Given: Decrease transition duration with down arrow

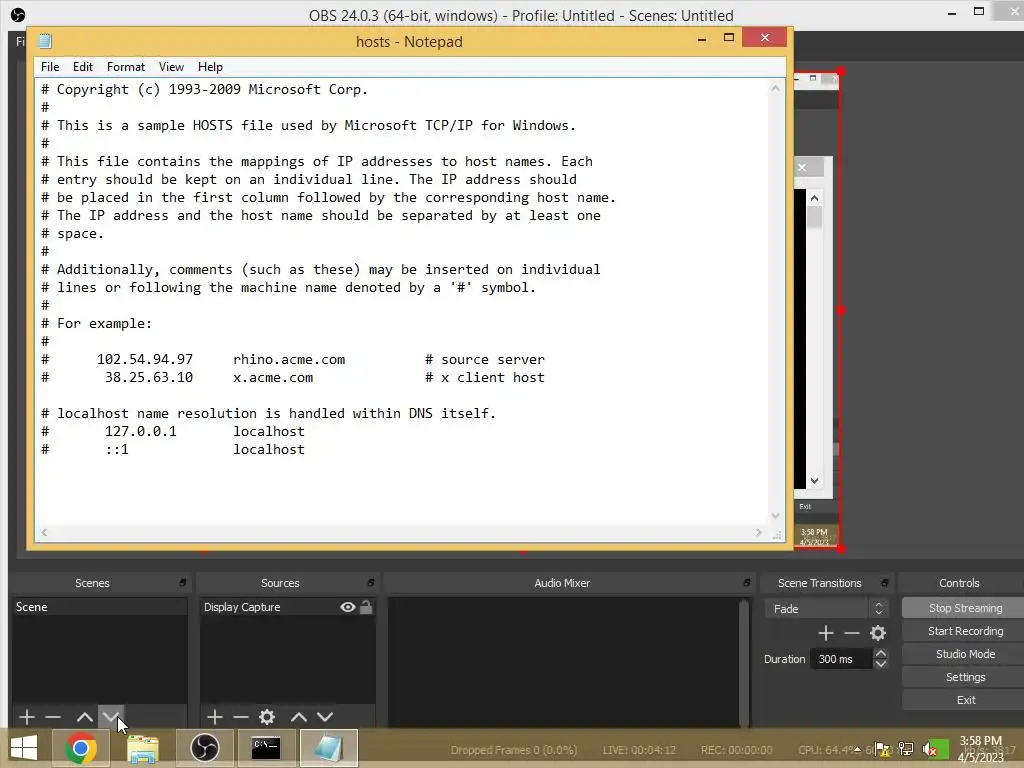Looking at the screenshot, I should [x=880, y=664].
